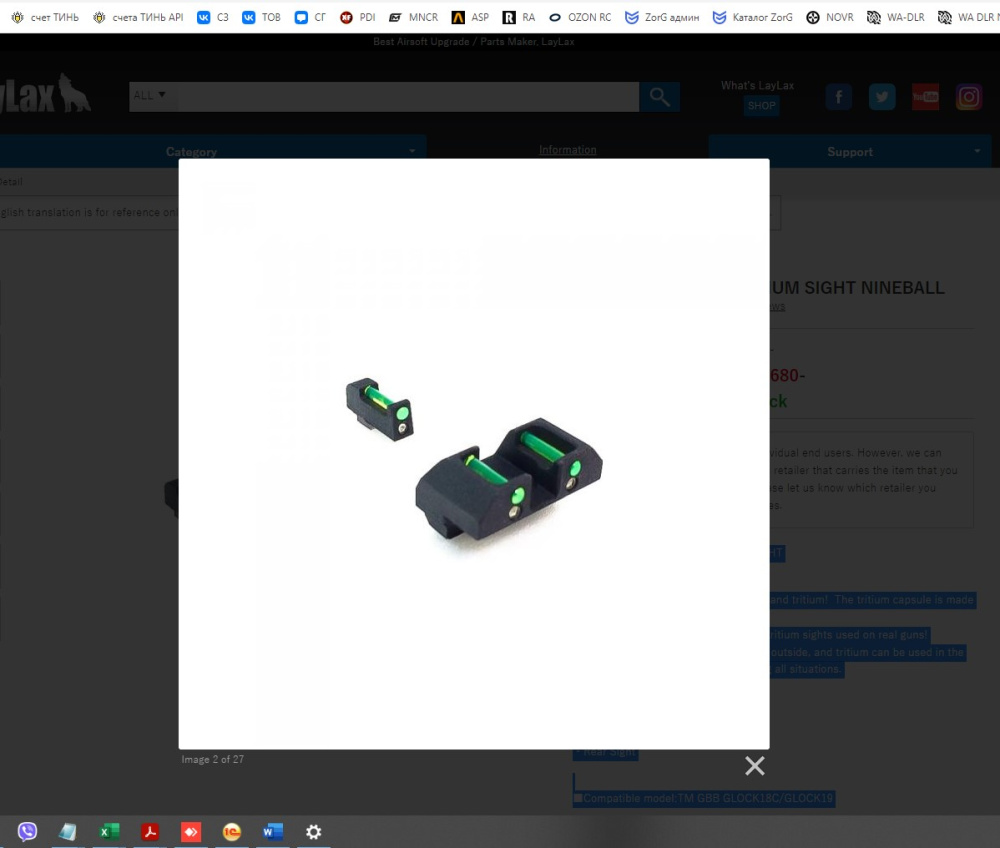The height and width of the screenshot is (848, 1000).
Task: Open the LayLax Instagram icon
Action: coord(969,97)
